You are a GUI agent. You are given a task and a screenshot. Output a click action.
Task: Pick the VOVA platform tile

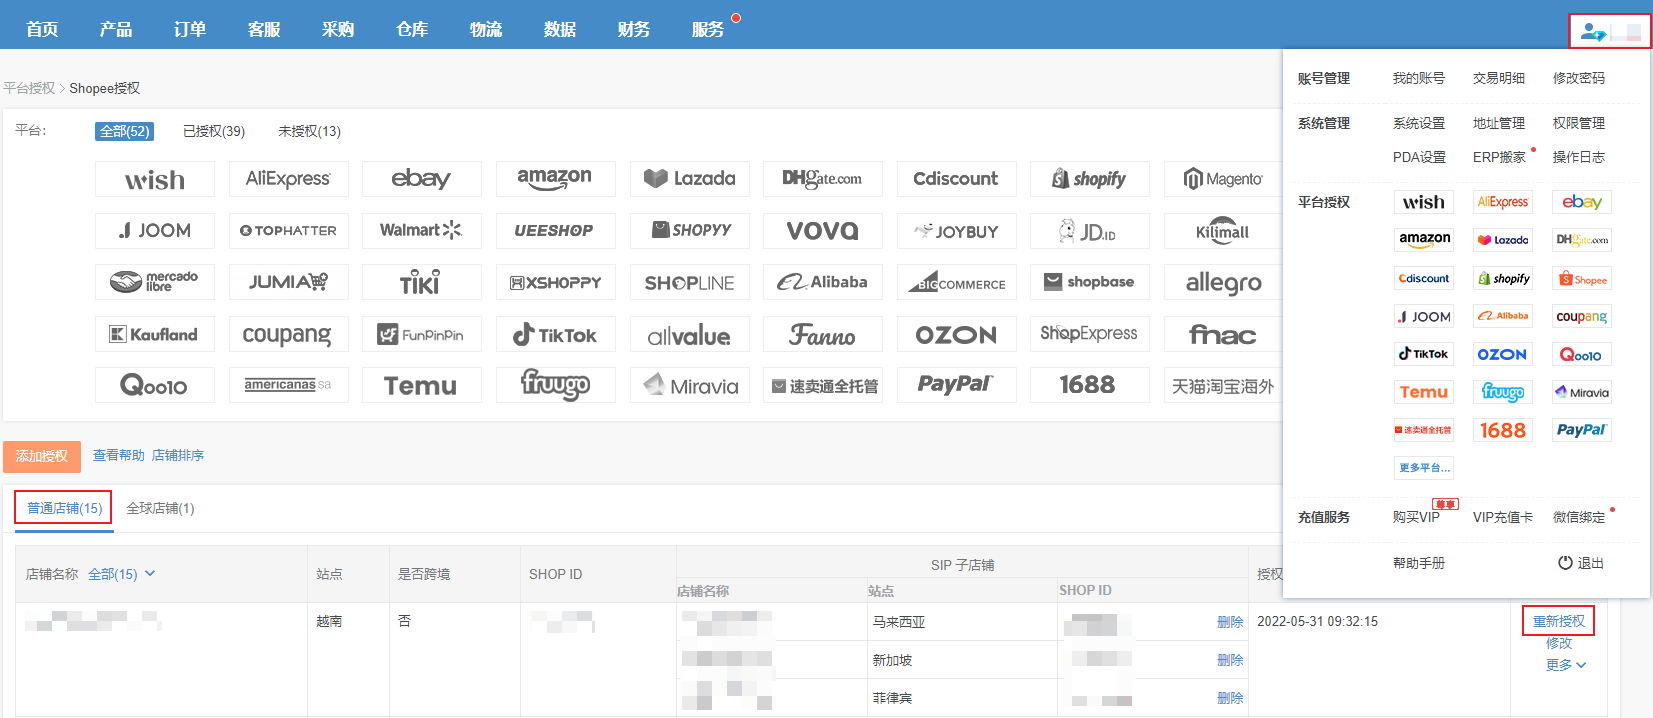tap(822, 231)
